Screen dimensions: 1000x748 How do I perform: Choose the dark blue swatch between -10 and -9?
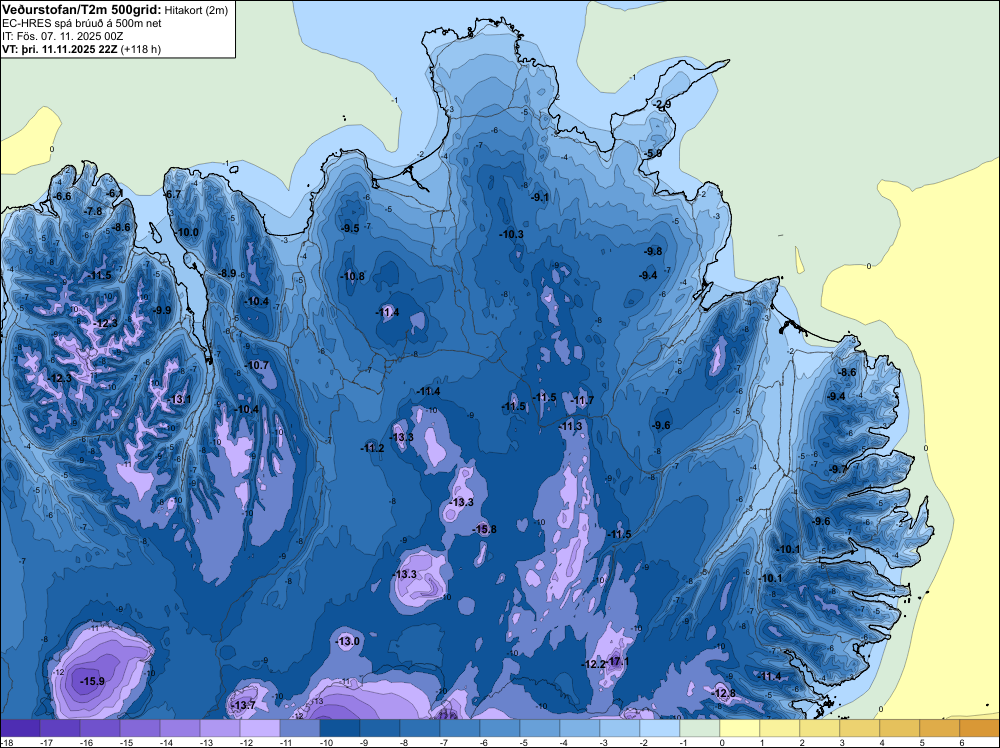(x=340, y=728)
